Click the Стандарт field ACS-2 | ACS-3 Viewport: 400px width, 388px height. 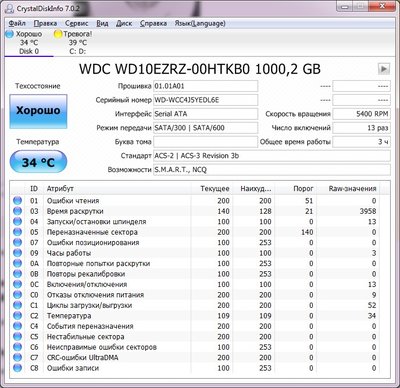(x=272, y=156)
